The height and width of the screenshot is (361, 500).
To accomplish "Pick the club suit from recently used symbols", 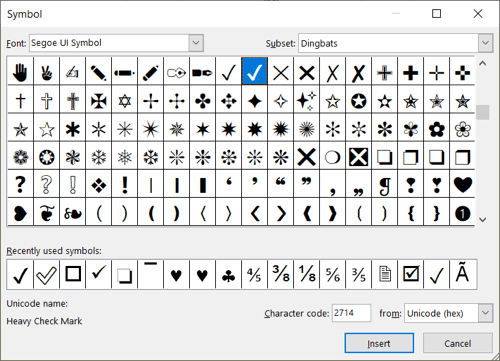I will tap(228, 274).
